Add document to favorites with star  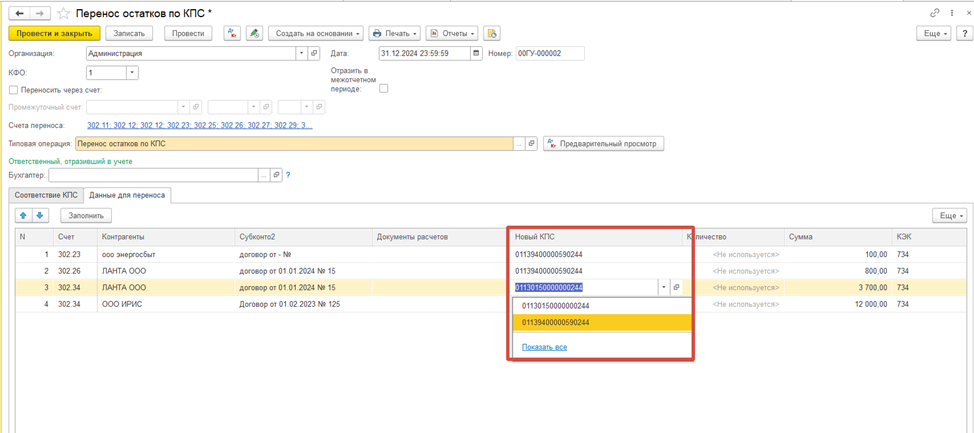(x=63, y=13)
